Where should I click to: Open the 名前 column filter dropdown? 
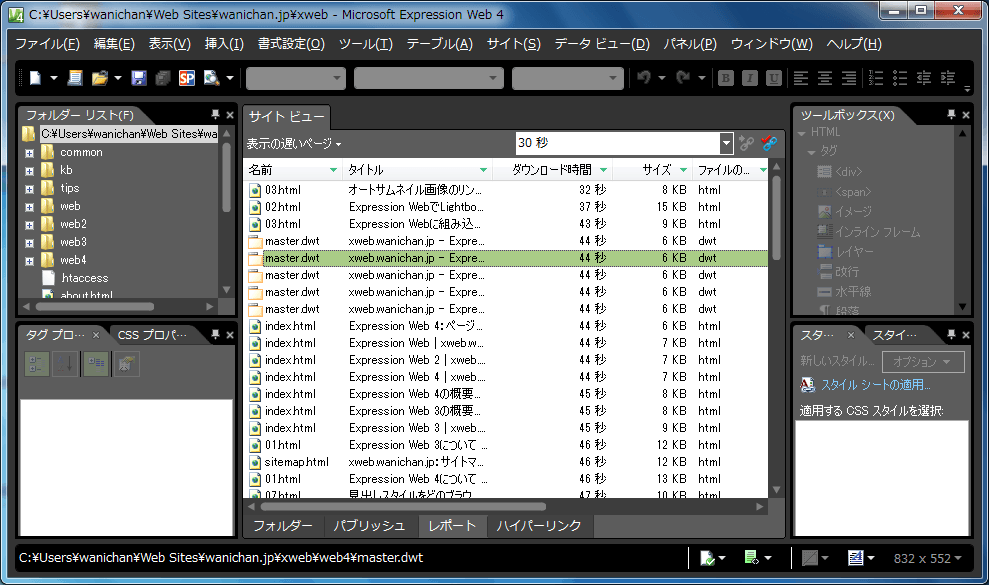(x=333, y=170)
